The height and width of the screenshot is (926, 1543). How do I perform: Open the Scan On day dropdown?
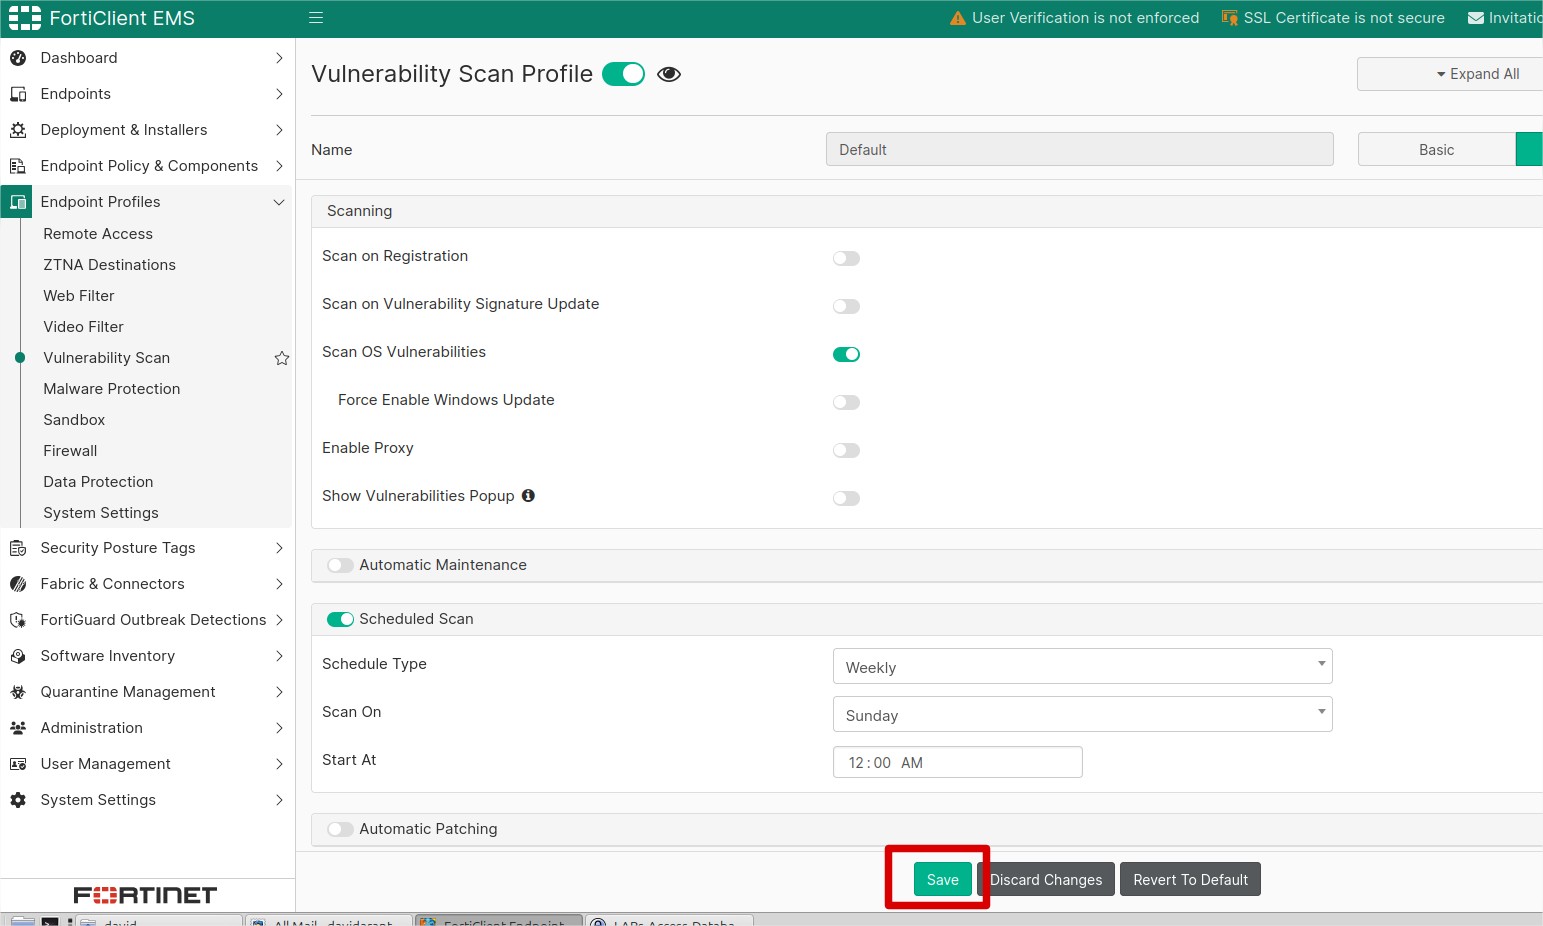tap(1082, 714)
